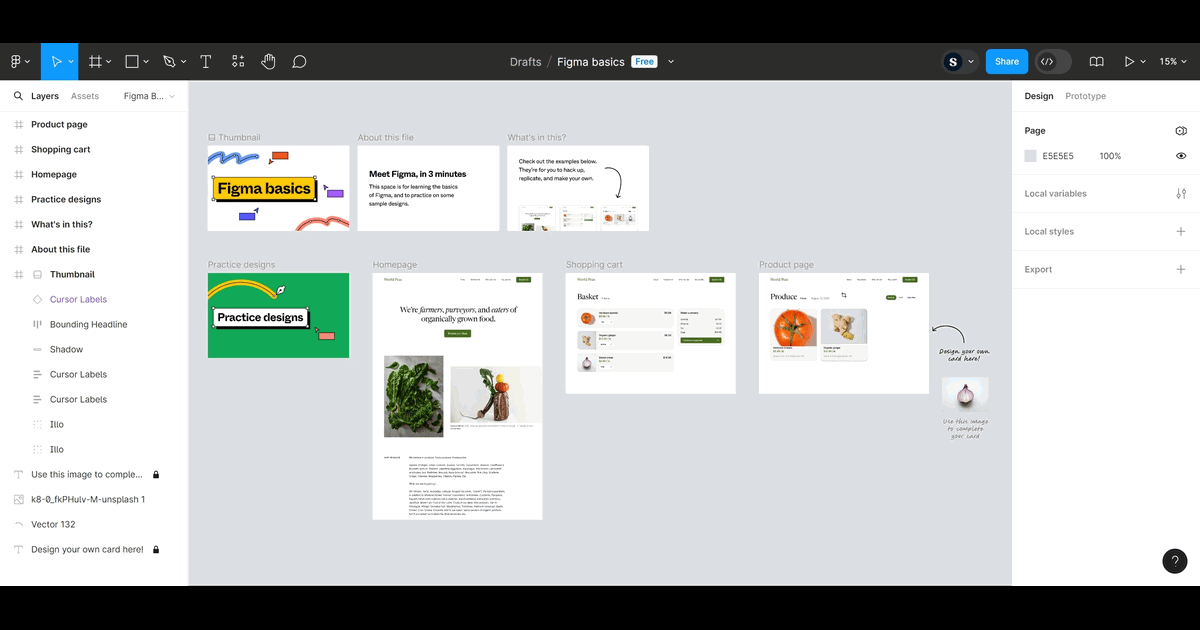This screenshot has width=1200, height=630.
Task: Toggle Dev Mode code switch
Action: [x=1053, y=61]
